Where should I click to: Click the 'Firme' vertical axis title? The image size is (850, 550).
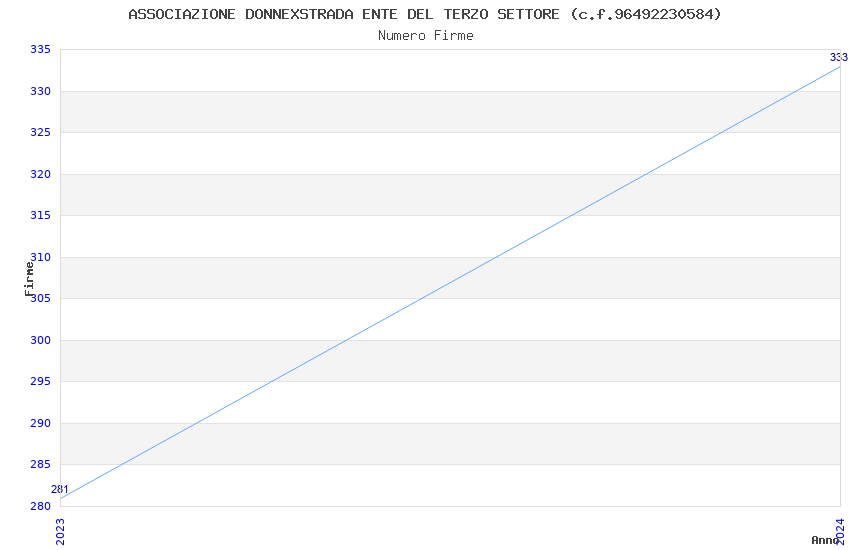click(29, 279)
